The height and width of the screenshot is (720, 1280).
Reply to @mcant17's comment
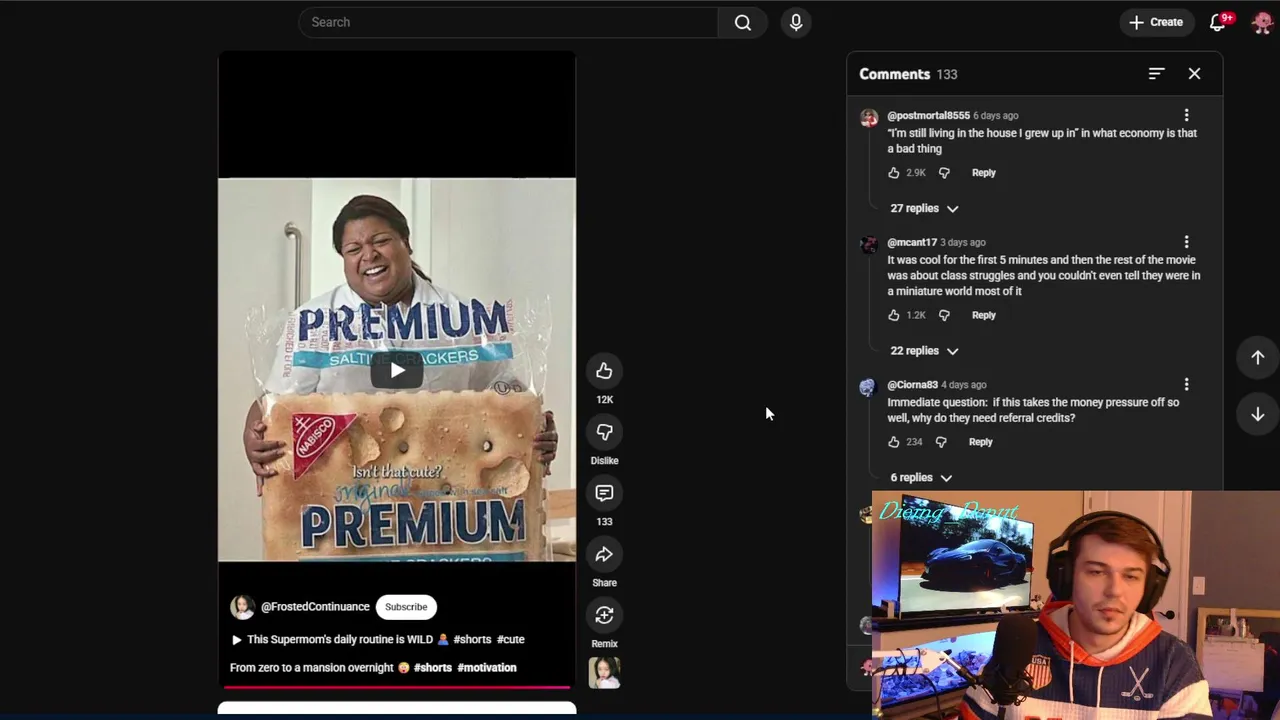(983, 315)
